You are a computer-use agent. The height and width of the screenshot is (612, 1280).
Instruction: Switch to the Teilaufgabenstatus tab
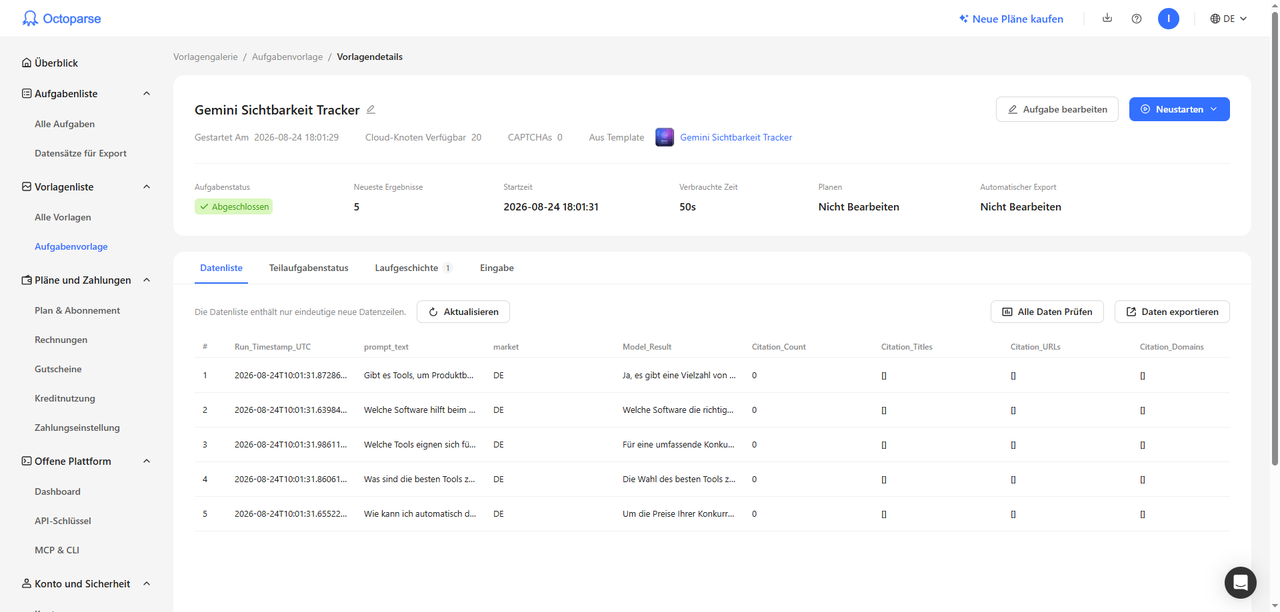(x=309, y=268)
